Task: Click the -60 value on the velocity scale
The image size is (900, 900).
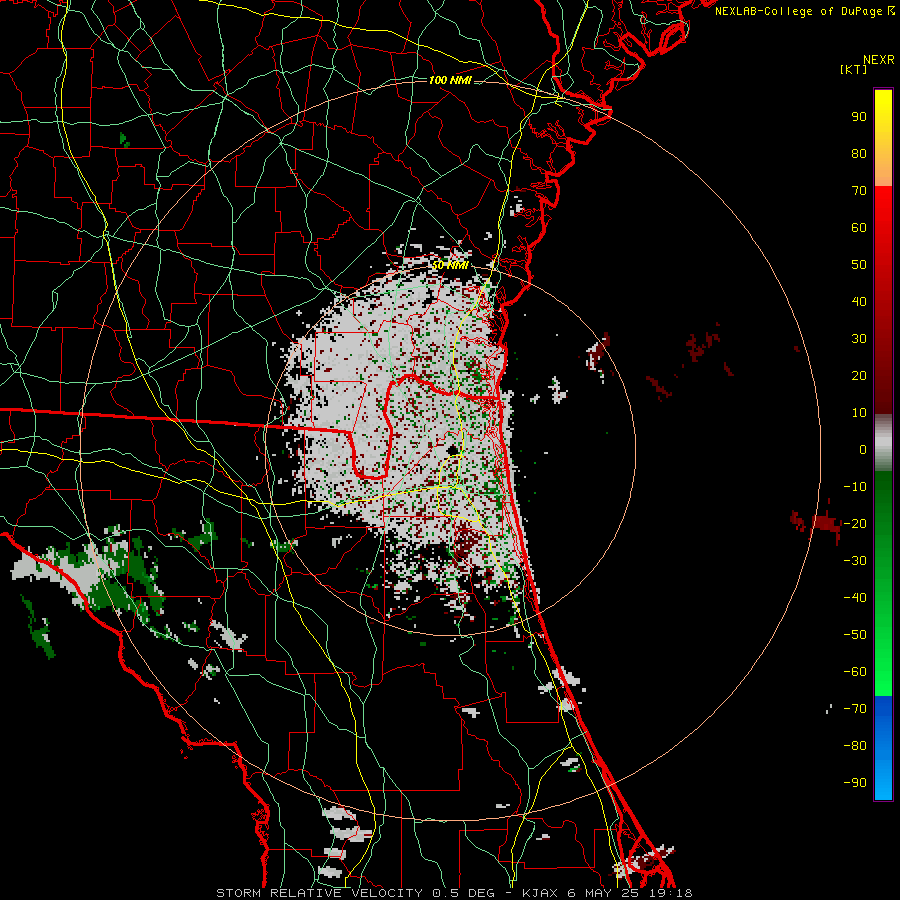Action: pos(855,672)
